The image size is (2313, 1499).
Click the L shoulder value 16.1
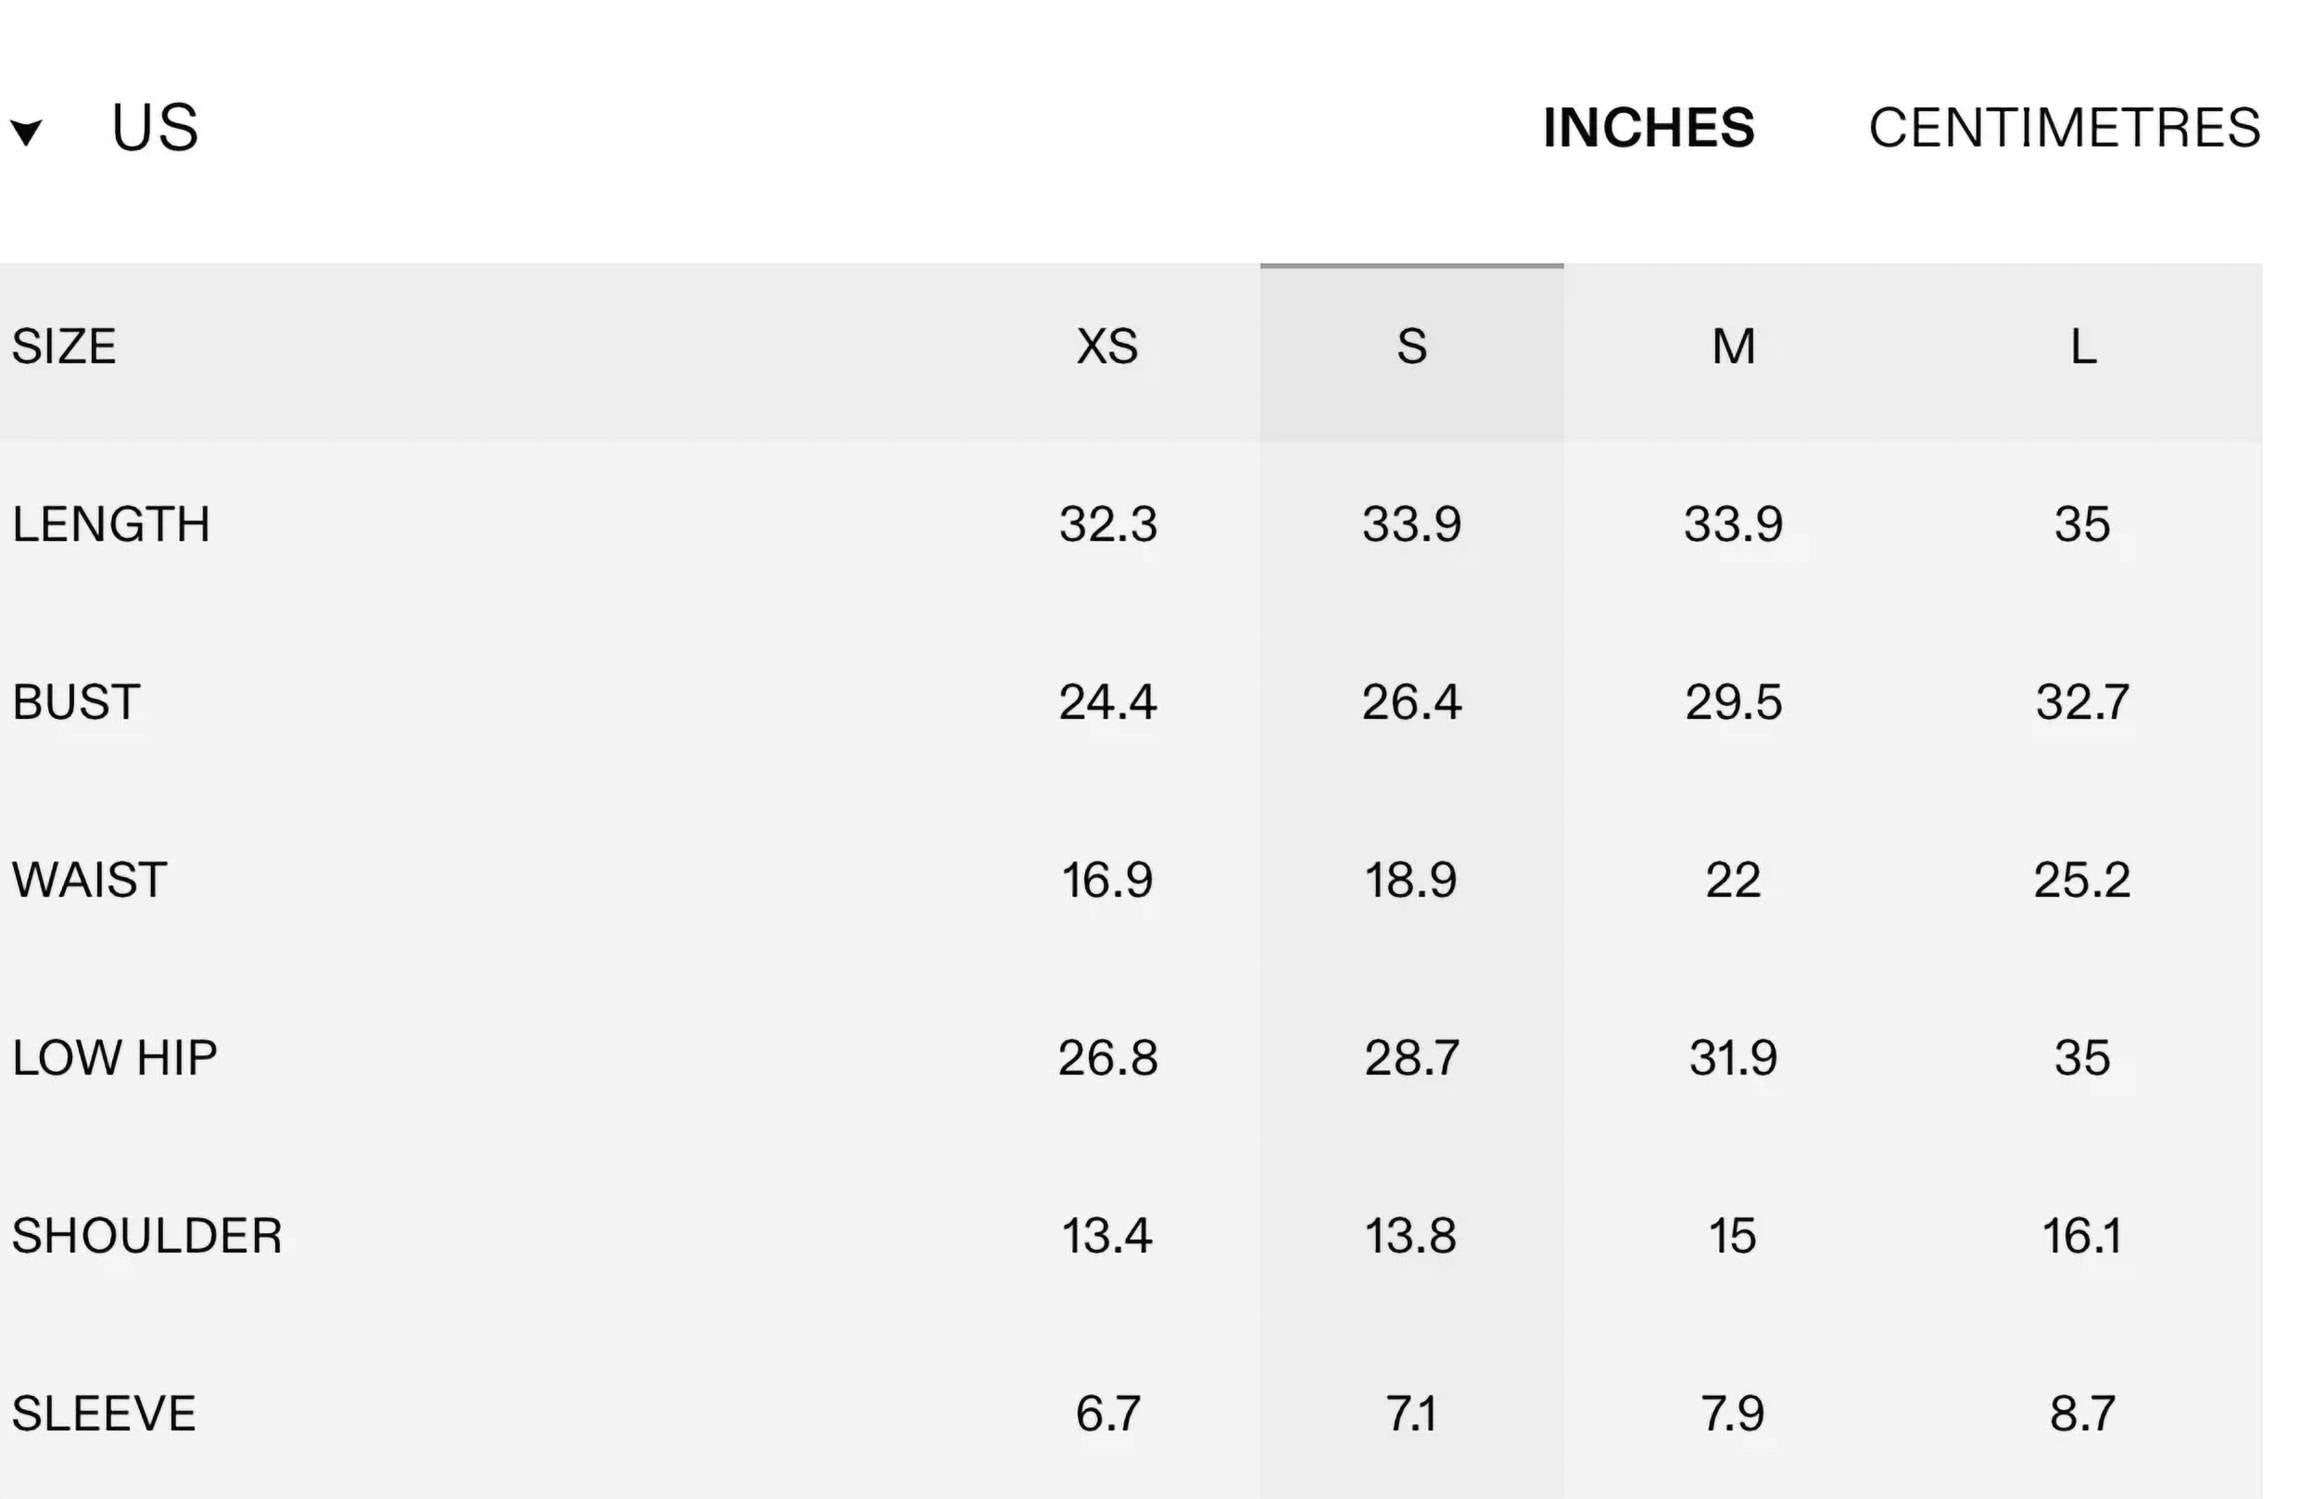pyautogui.click(x=2082, y=1236)
